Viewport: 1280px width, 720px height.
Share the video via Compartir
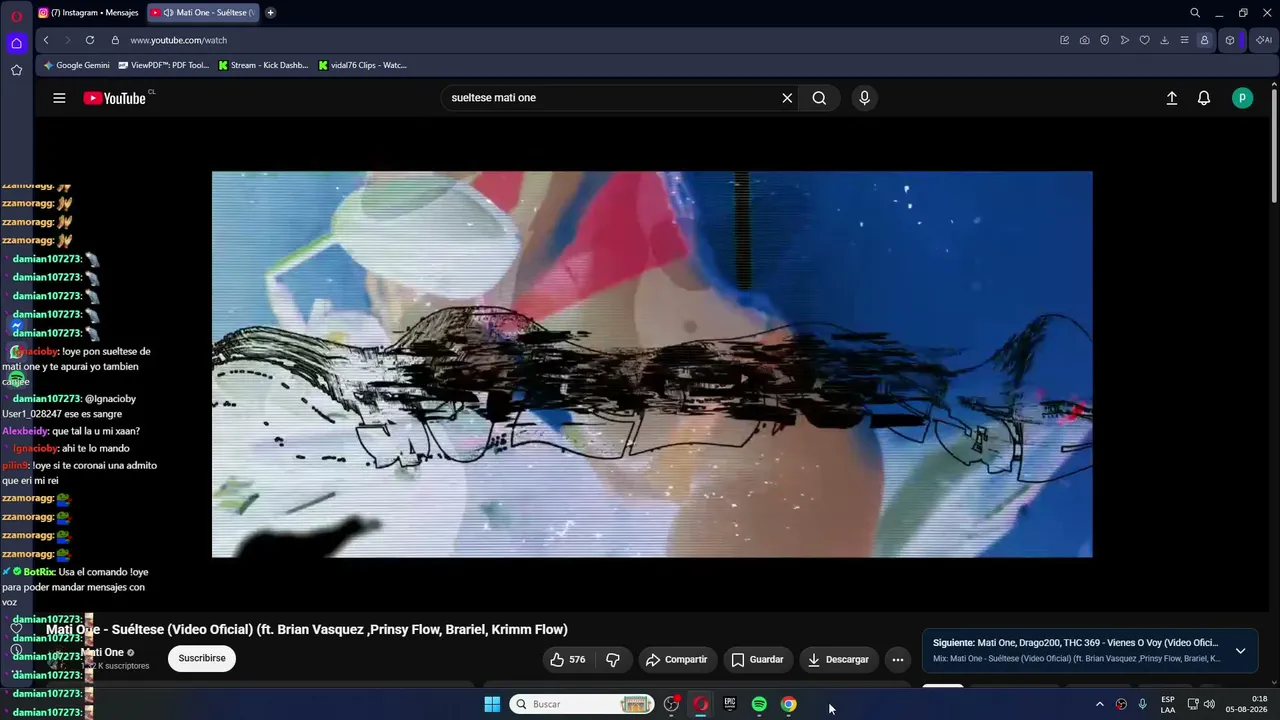coord(676,660)
